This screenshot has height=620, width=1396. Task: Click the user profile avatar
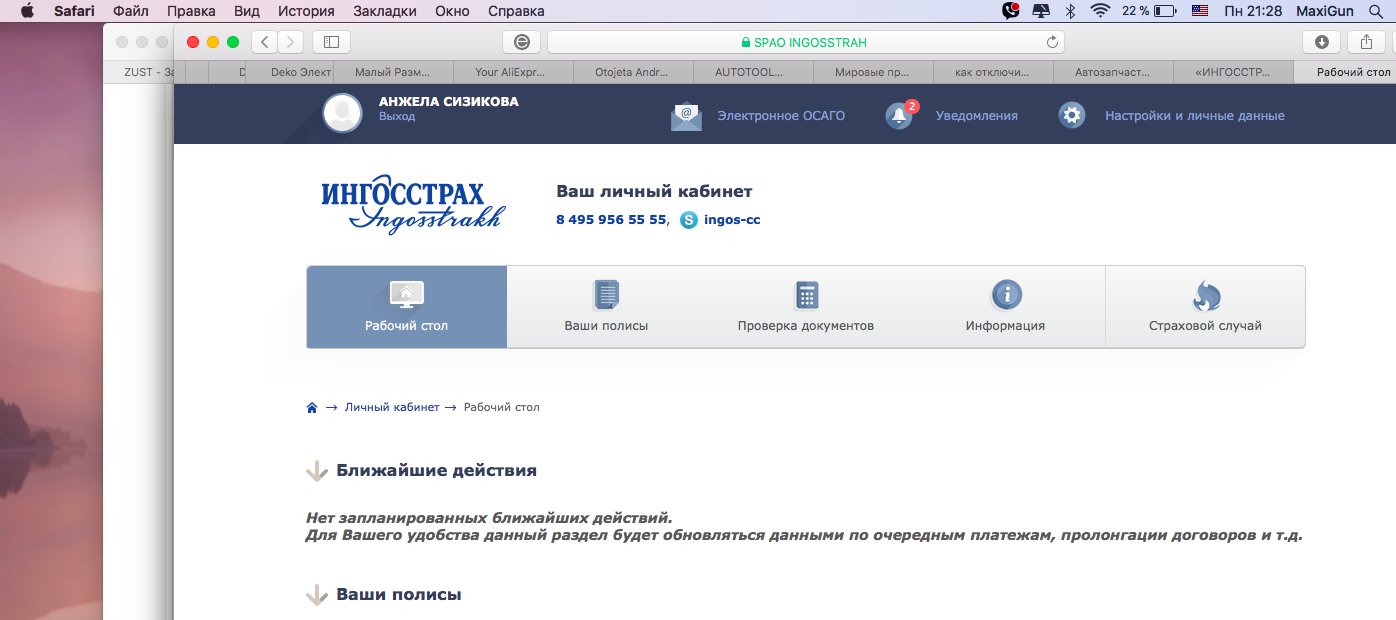[342, 113]
